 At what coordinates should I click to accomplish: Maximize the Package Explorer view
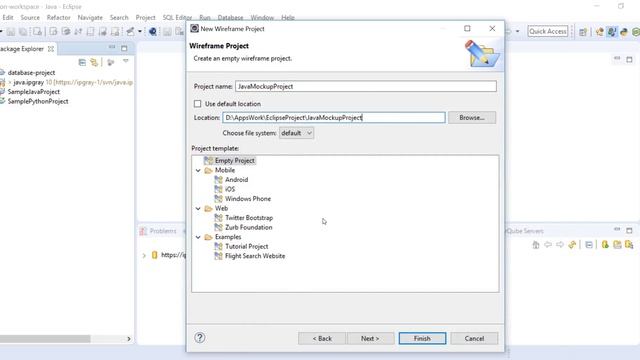pos(124,48)
